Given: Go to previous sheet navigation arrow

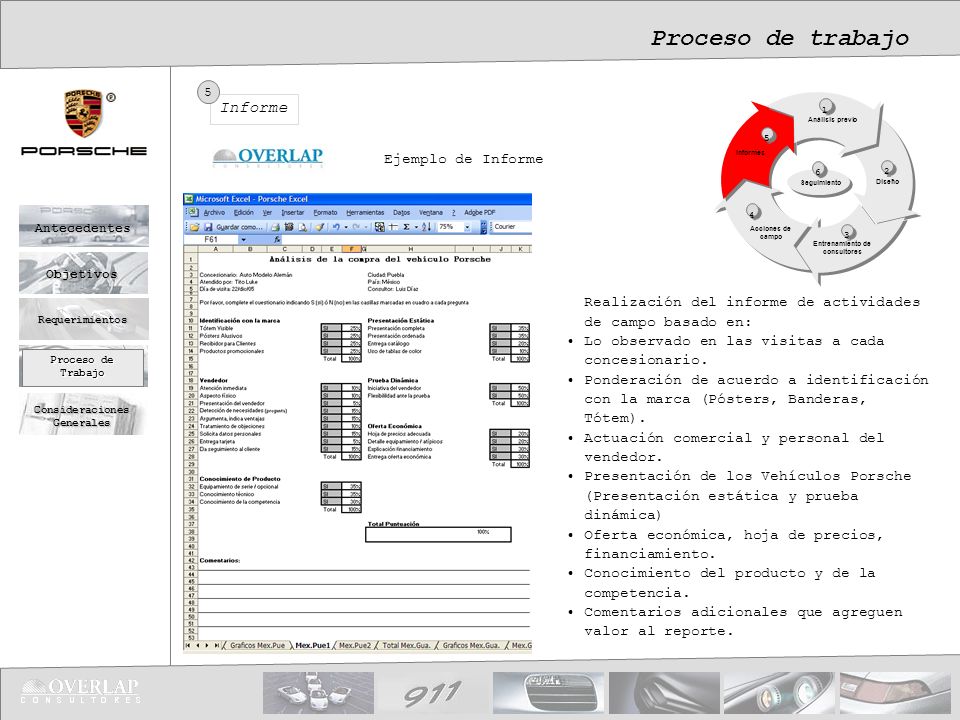Looking at the screenshot, I should (x=197, y=645).
